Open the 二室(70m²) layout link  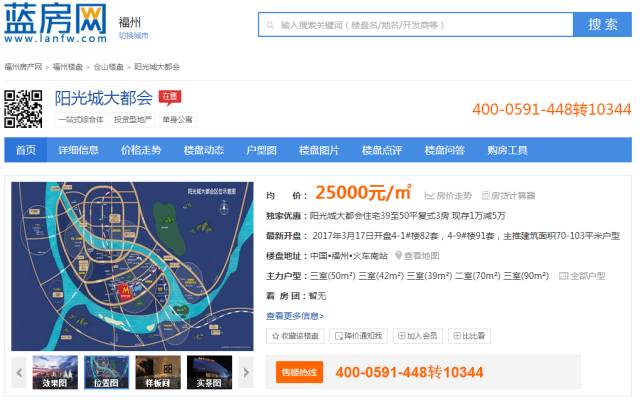[478, 276]
